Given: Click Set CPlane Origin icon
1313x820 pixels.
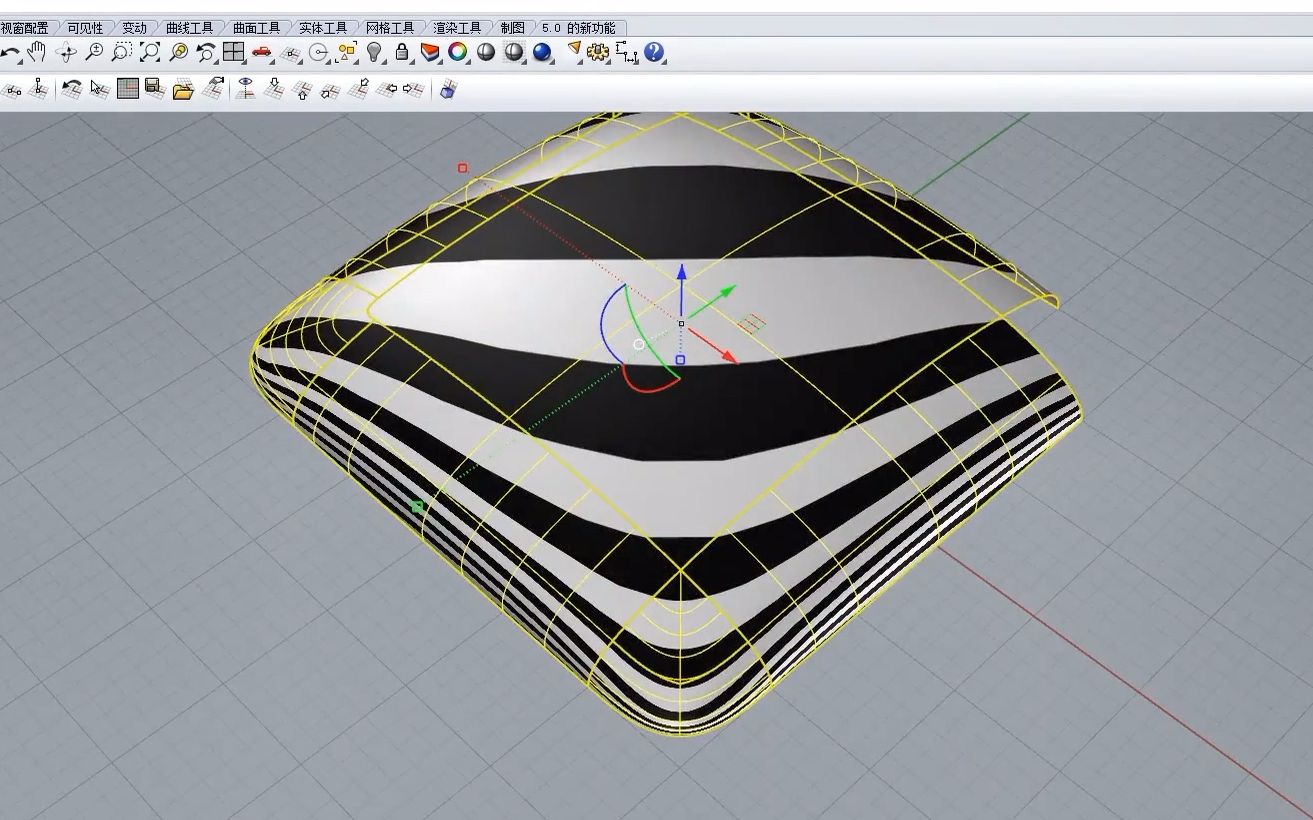Looking at the screenshot, I should click(12, 90).
